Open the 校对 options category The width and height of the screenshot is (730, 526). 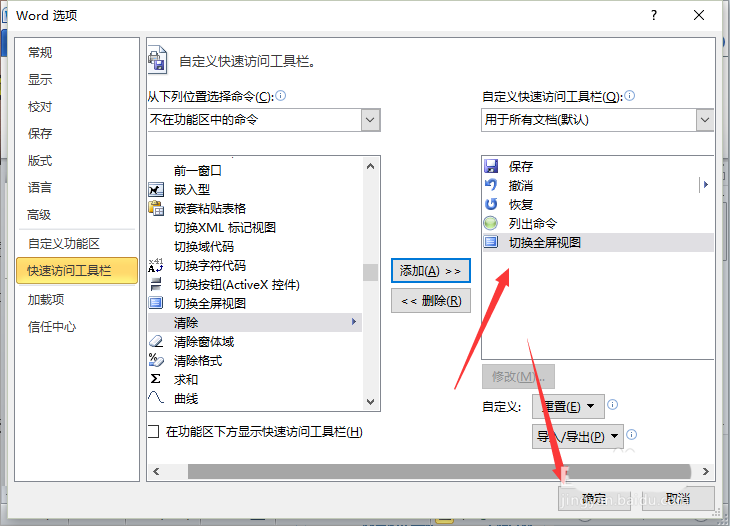(40, 107)
